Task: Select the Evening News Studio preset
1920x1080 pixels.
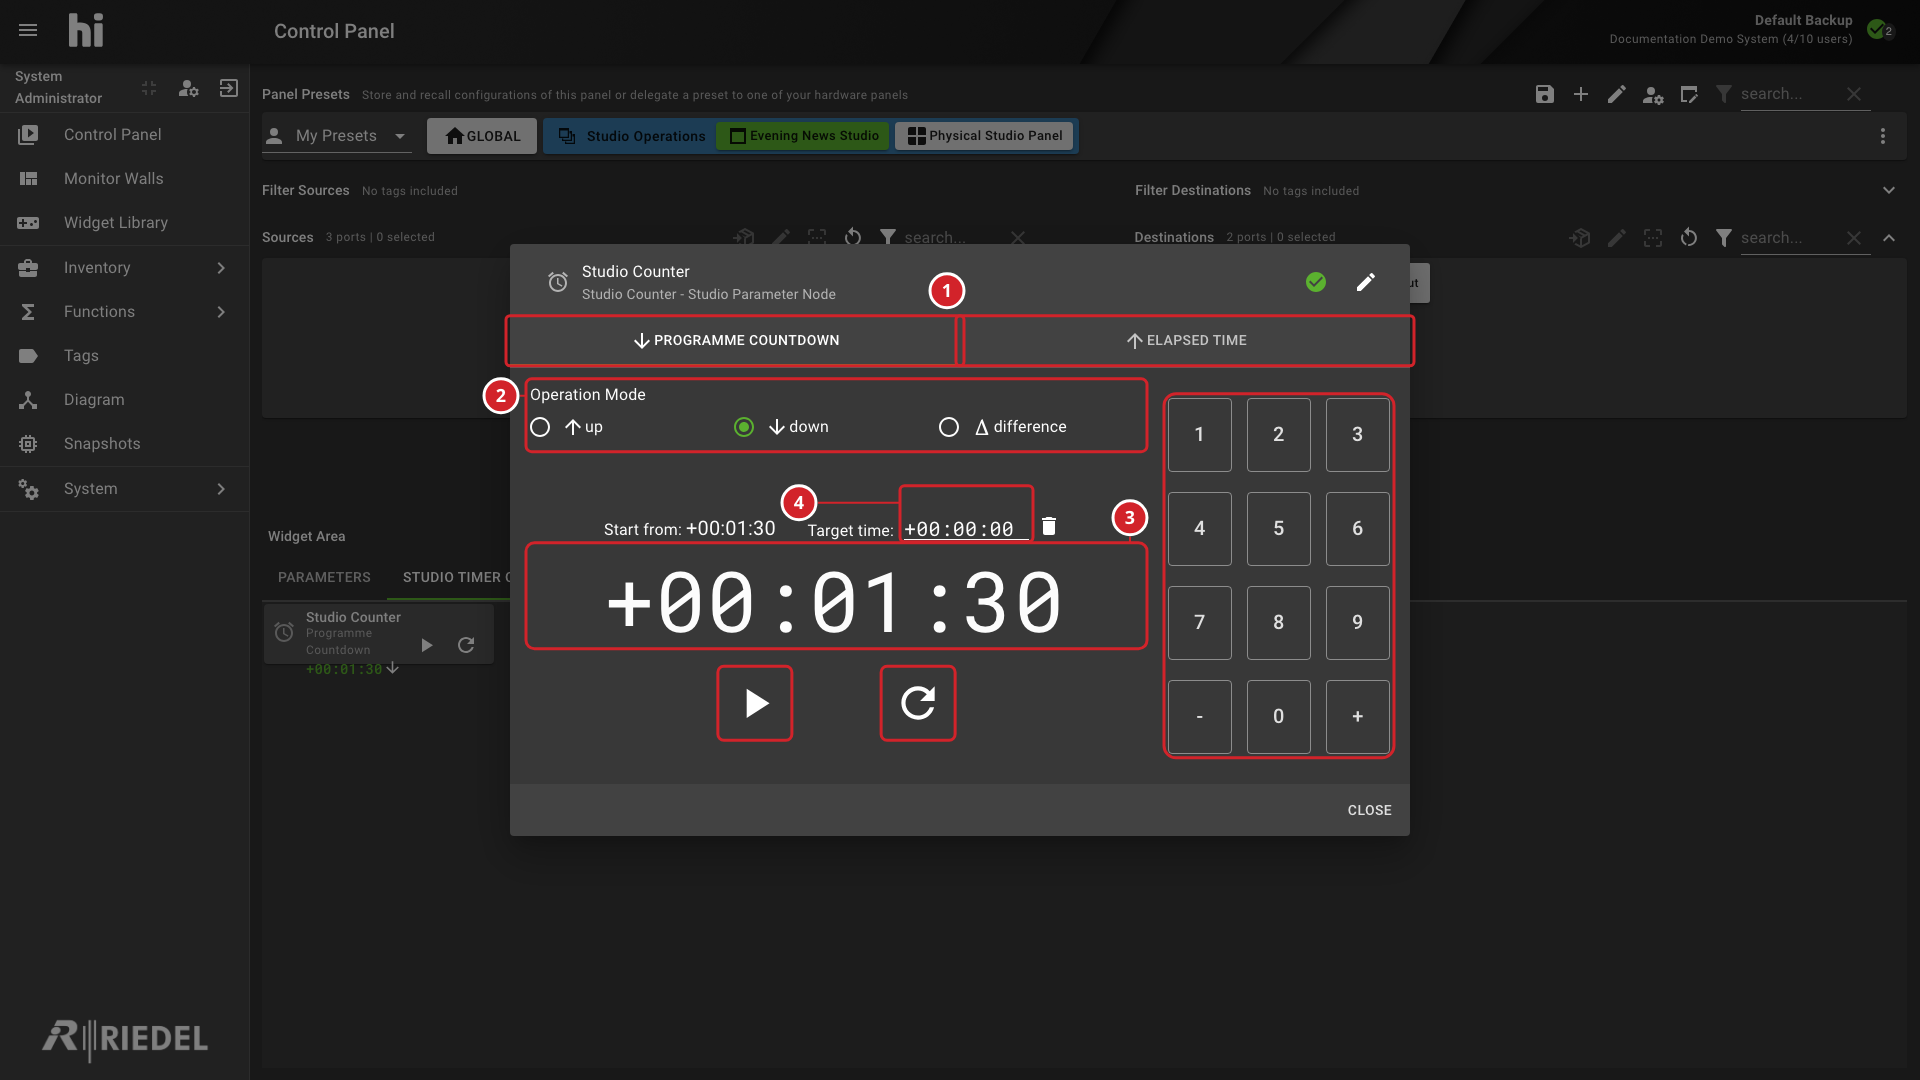Action: (x=804, y=136)
